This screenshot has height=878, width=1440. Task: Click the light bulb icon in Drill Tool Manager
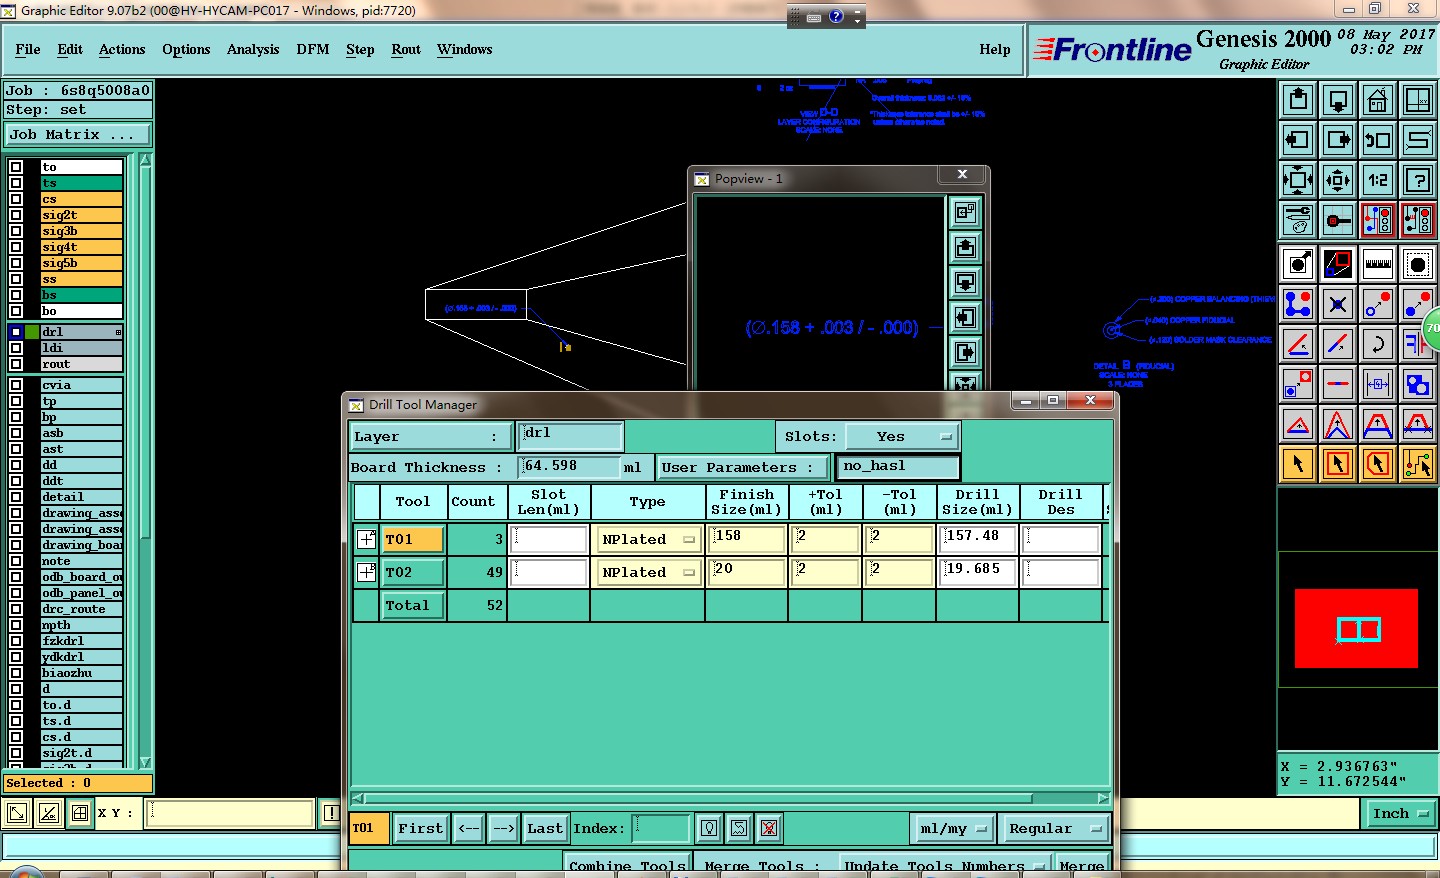[709, 828]
